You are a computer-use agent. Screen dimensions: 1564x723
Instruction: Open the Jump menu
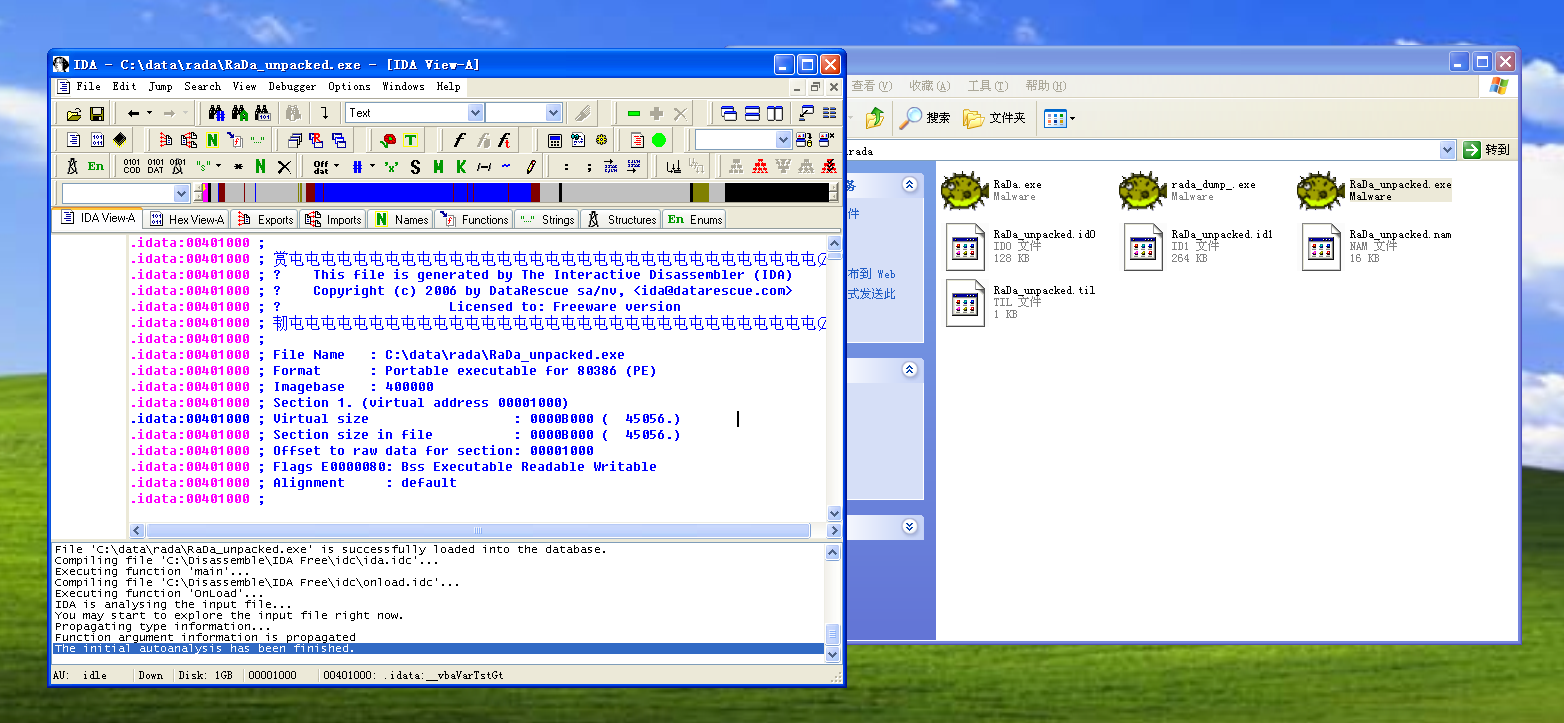tap(161, 87)
